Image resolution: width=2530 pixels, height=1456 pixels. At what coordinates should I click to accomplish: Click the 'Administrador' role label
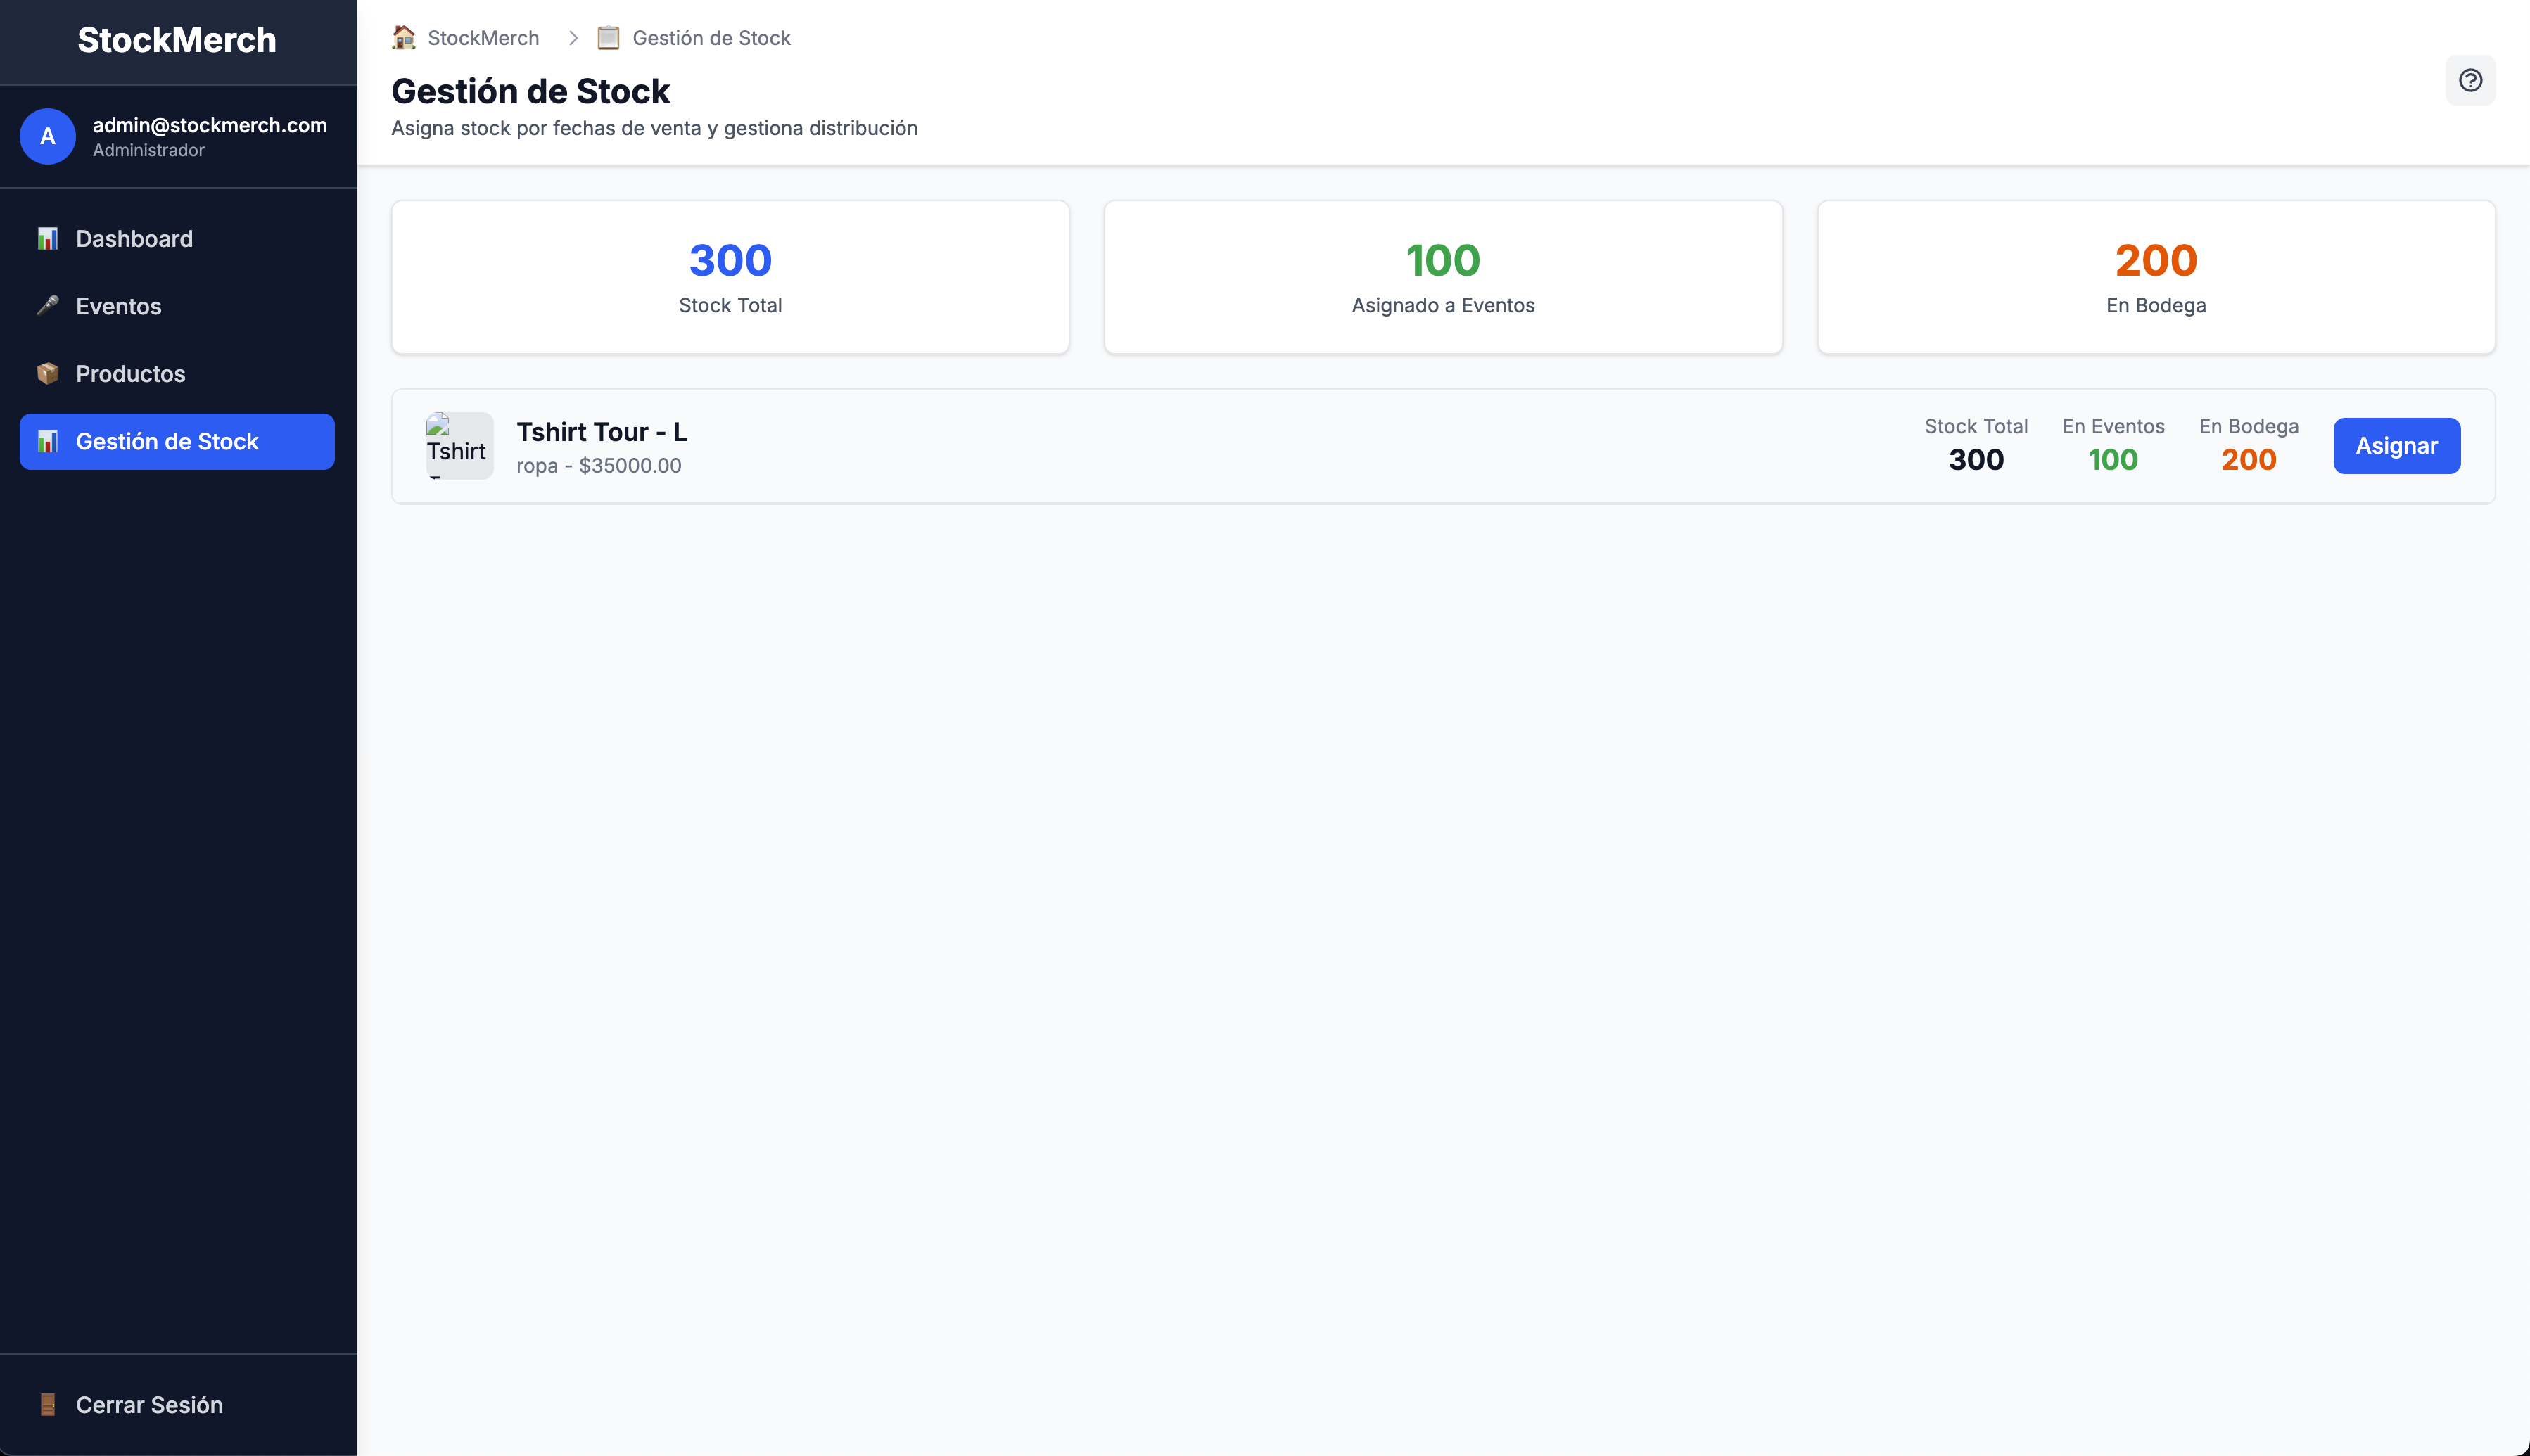click(148, 150)
